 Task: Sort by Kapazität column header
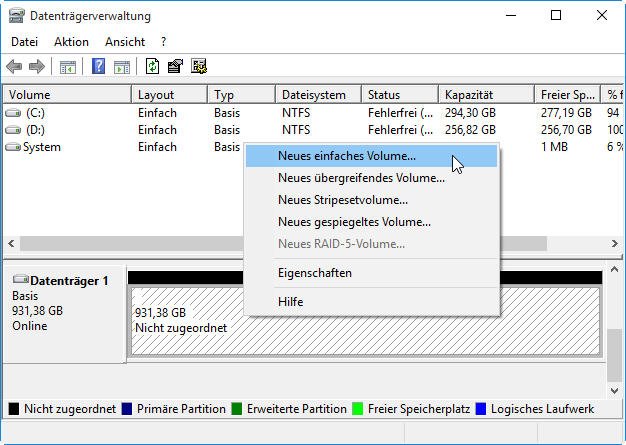(487, 95)
